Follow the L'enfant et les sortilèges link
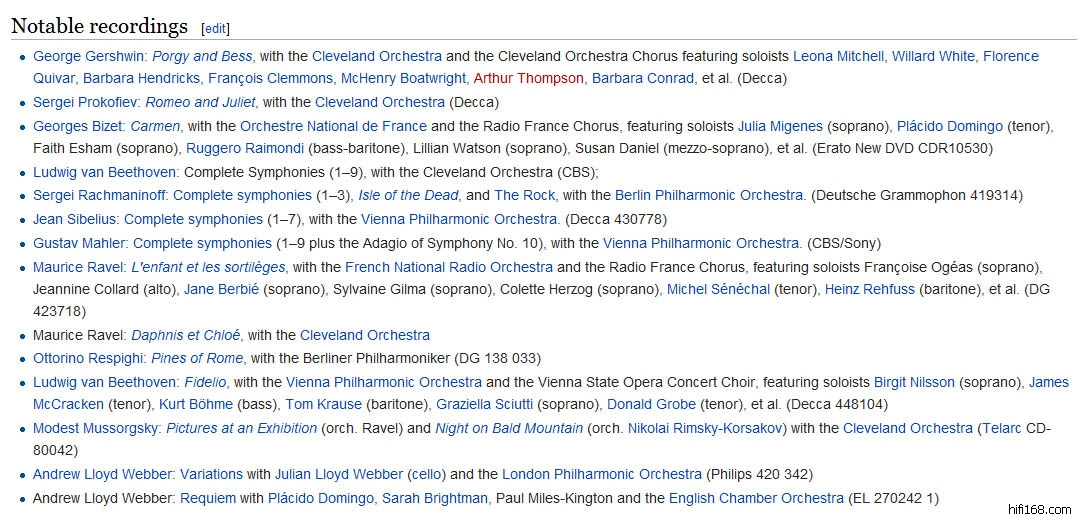Viewport: 1085px width, 523px height. pos(208,267)
